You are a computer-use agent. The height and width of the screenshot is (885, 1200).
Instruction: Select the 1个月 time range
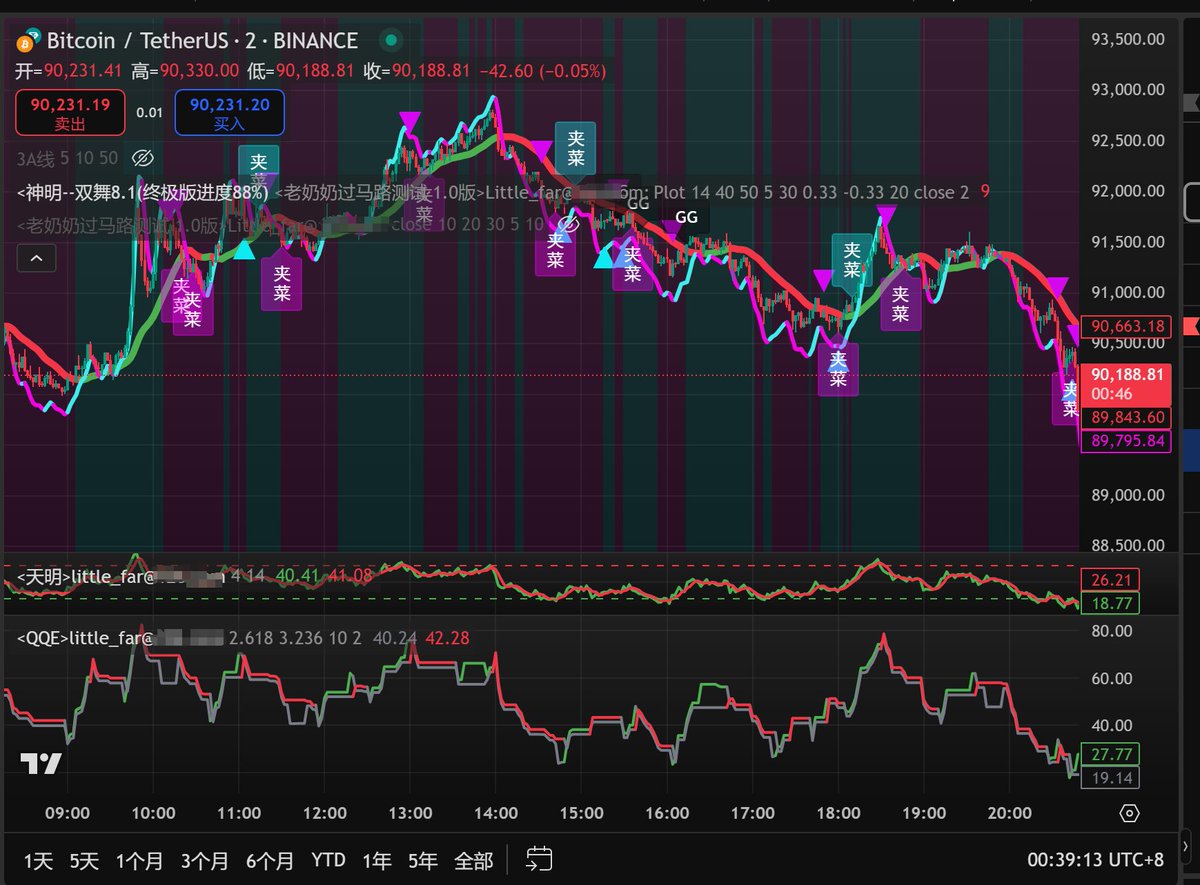(x=139, y=860)
